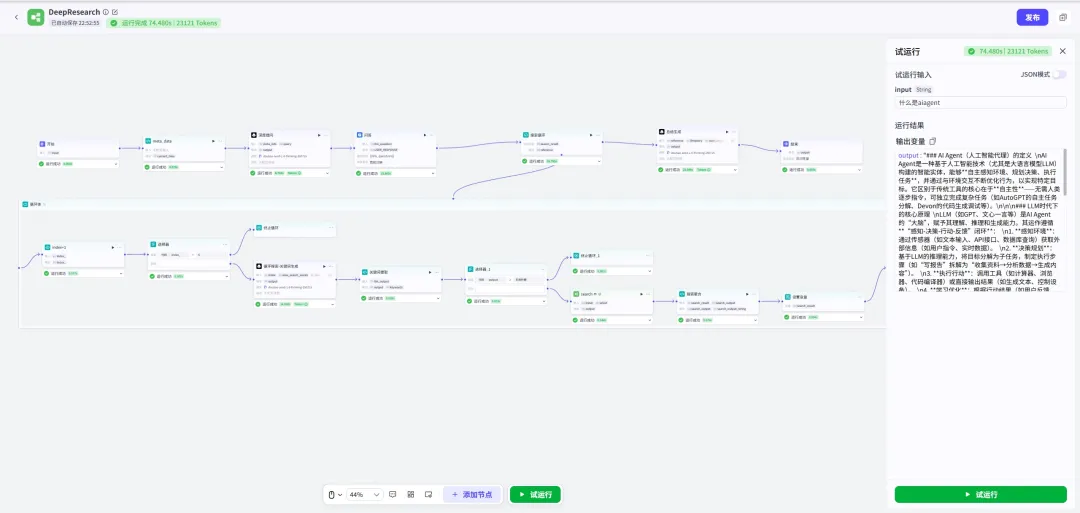Viewport: 1080px width, 513px height.
Task: Click the index+1 node icon
Action: point(47,247)
